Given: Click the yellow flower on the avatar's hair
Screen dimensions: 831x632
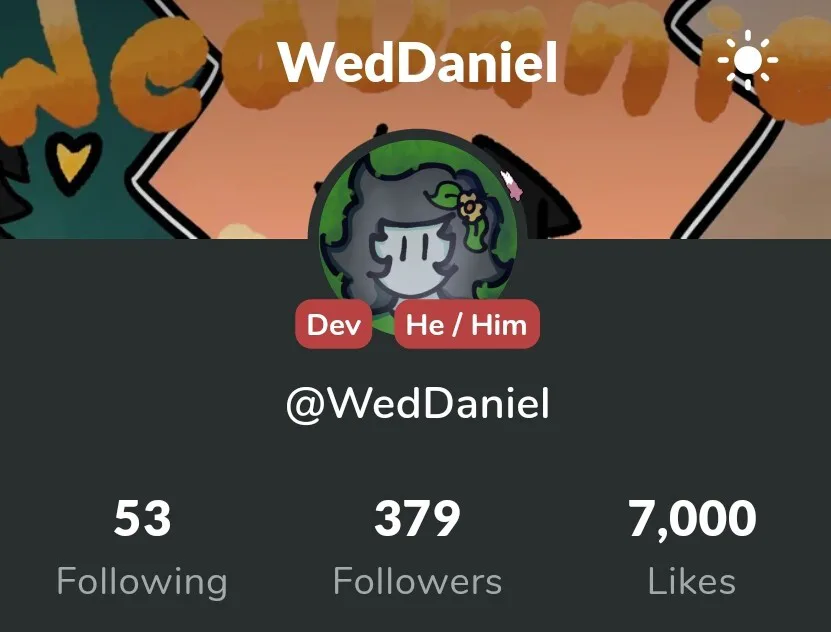Looking at the screenshot, I should (x=468, y=207).
